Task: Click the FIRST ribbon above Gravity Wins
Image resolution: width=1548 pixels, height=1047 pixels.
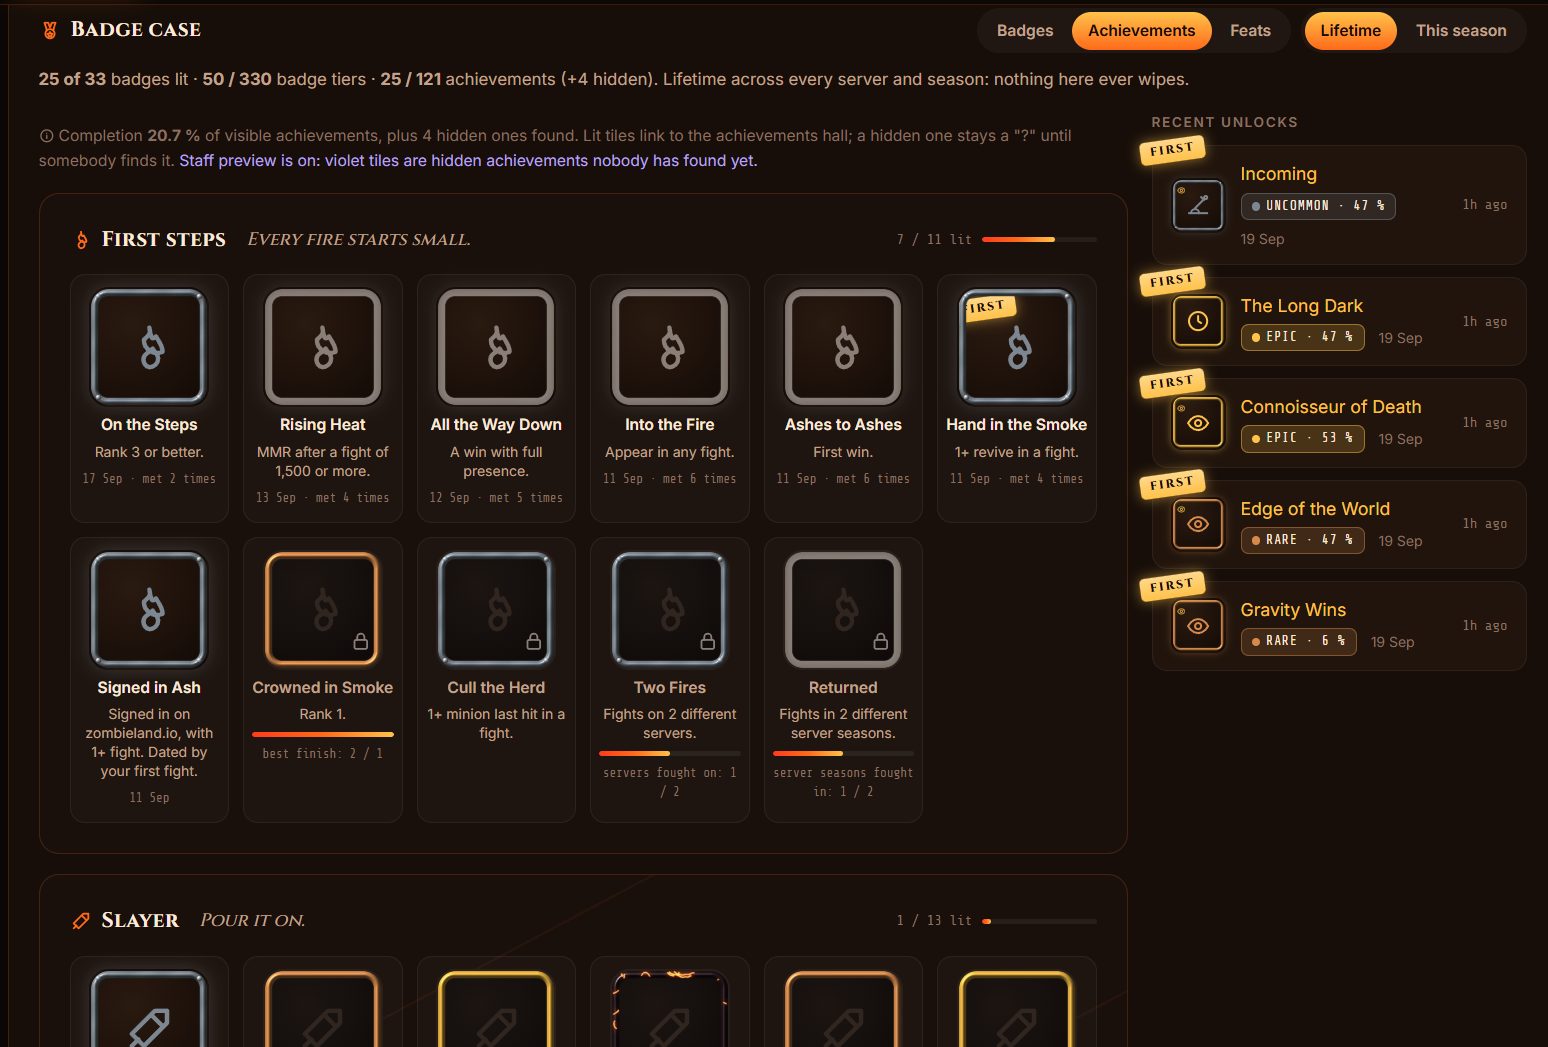Action: point(1172,586)
